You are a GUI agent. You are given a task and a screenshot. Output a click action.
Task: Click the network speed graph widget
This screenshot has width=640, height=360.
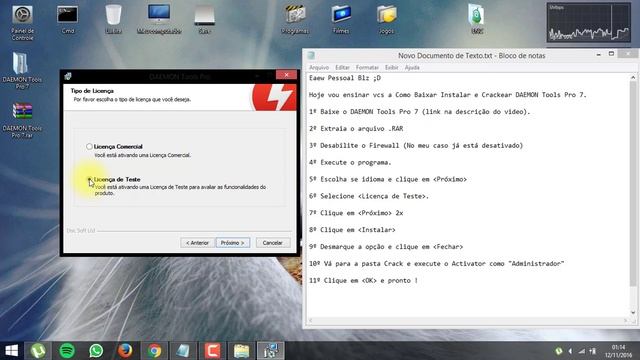589,22
